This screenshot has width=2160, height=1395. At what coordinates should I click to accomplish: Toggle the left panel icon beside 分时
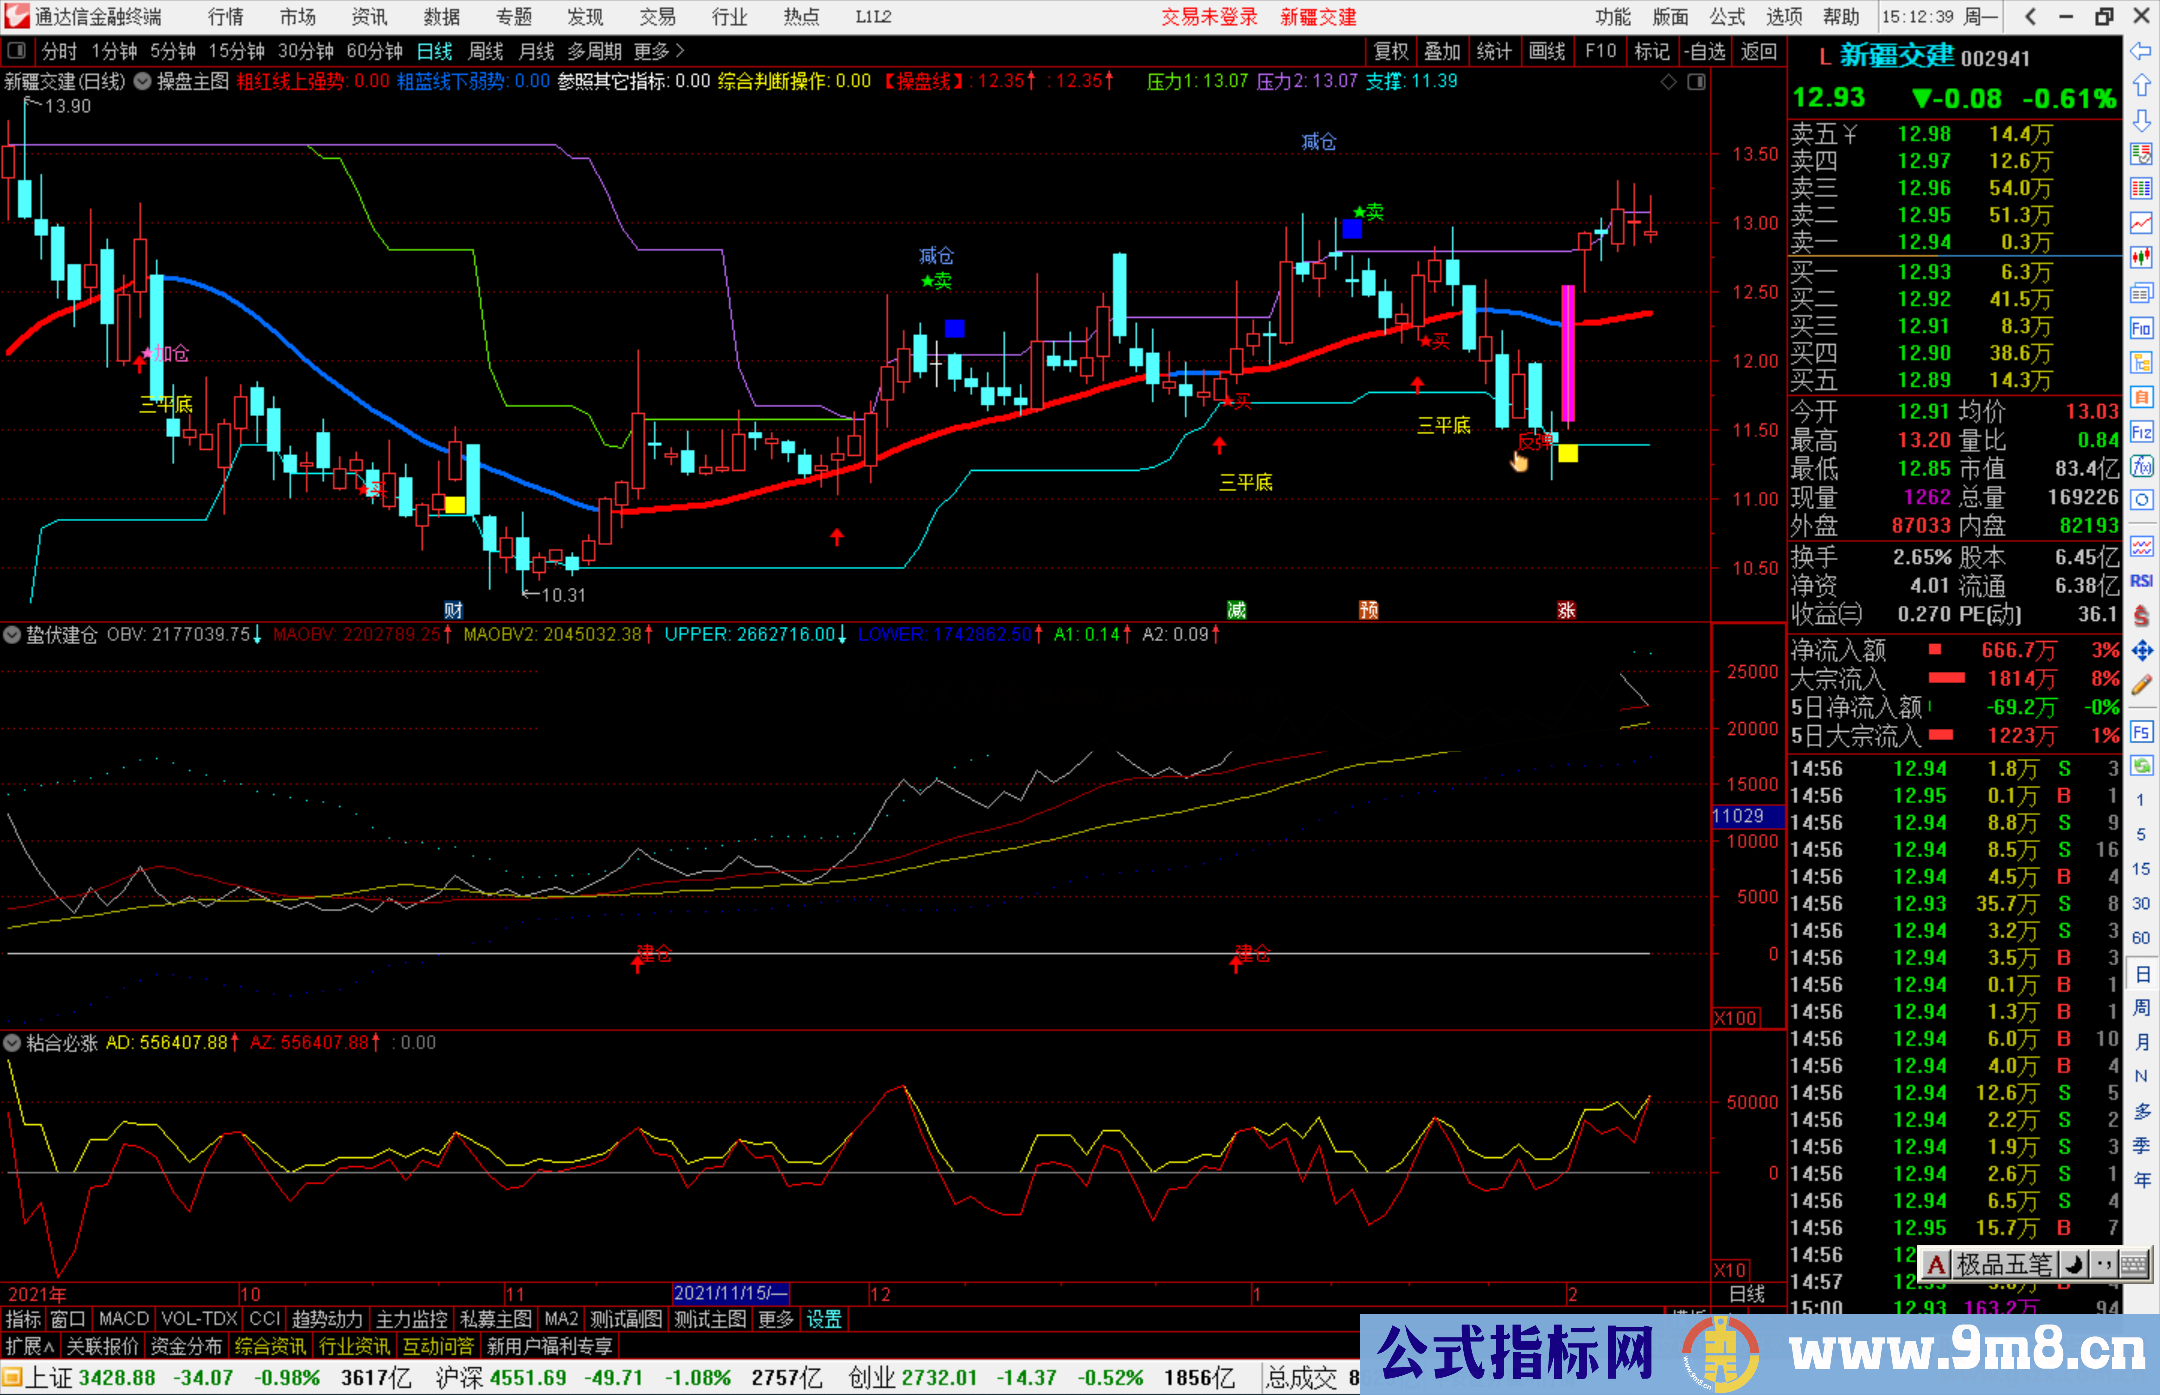[x=16, y=51]
